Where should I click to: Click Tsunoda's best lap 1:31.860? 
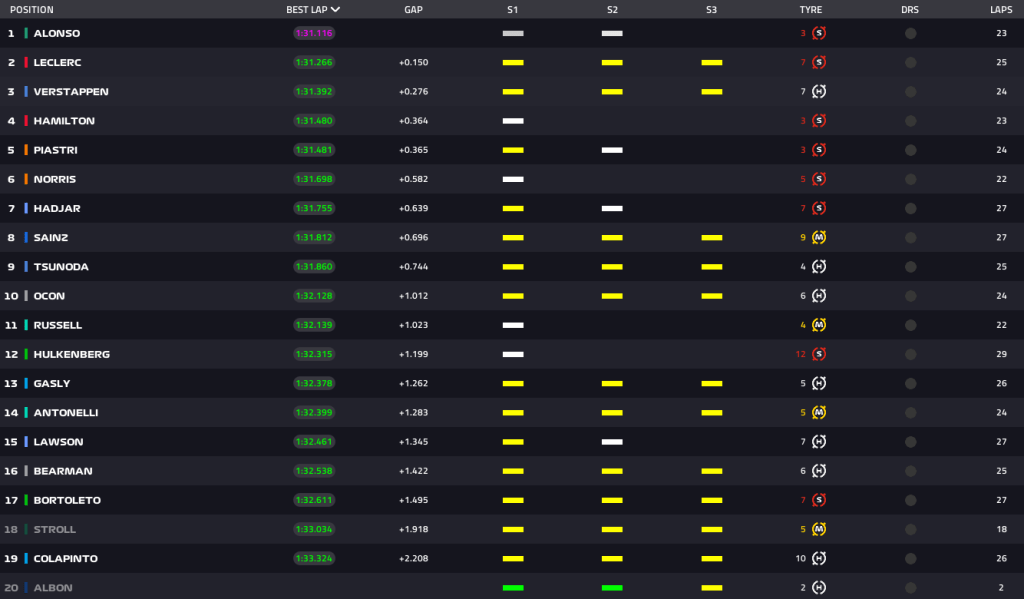point(314,267)
